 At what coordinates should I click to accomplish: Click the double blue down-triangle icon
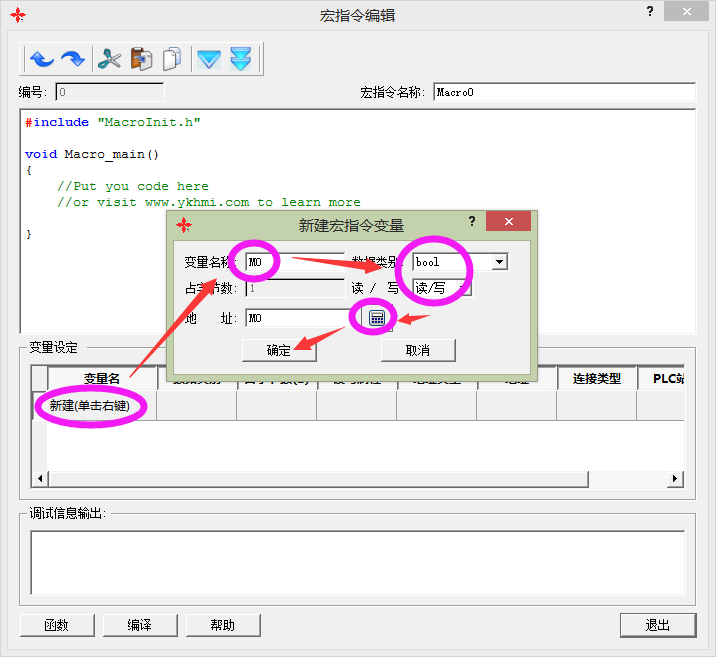[x=240, y=59]
